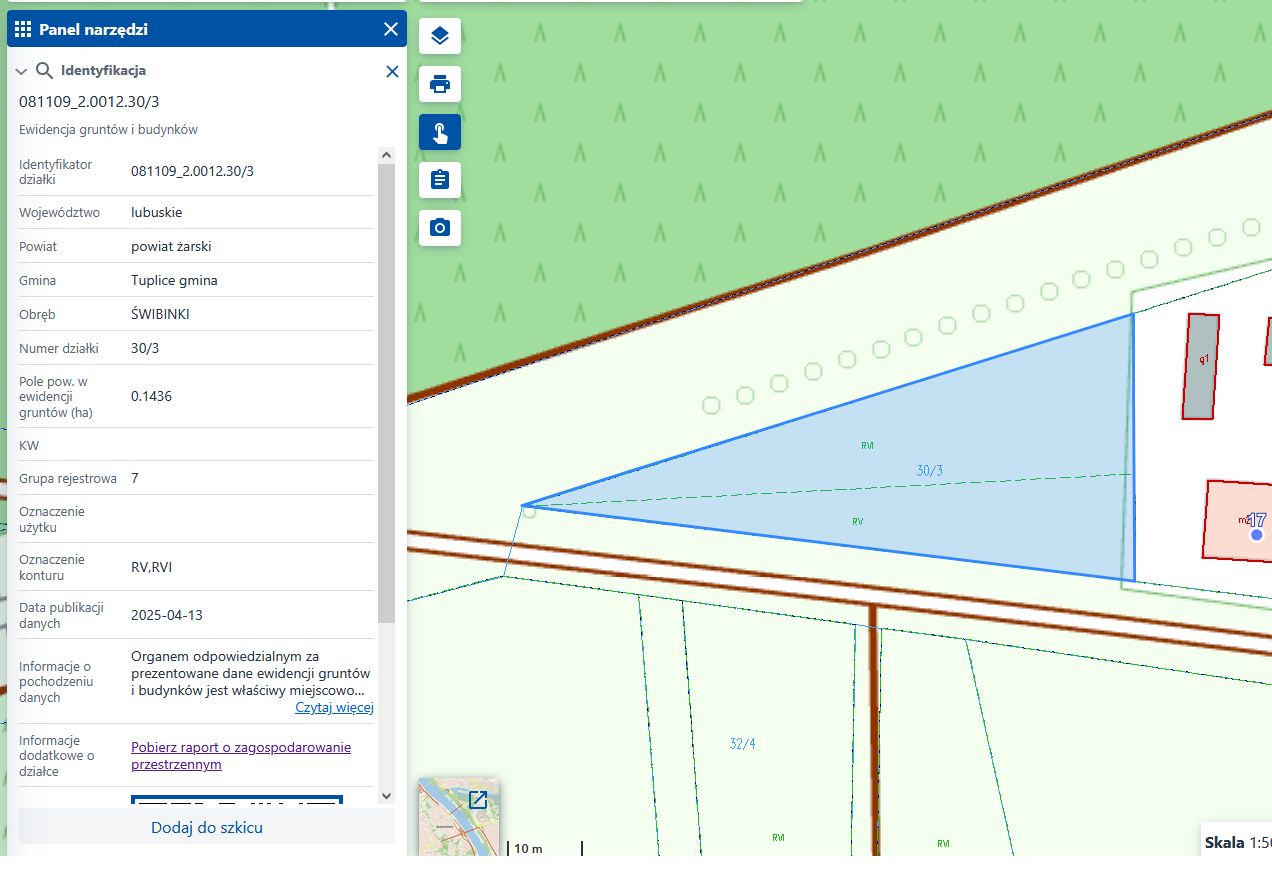
Task: Click the camera screenshot icon
Action: (x=439, y=228)
